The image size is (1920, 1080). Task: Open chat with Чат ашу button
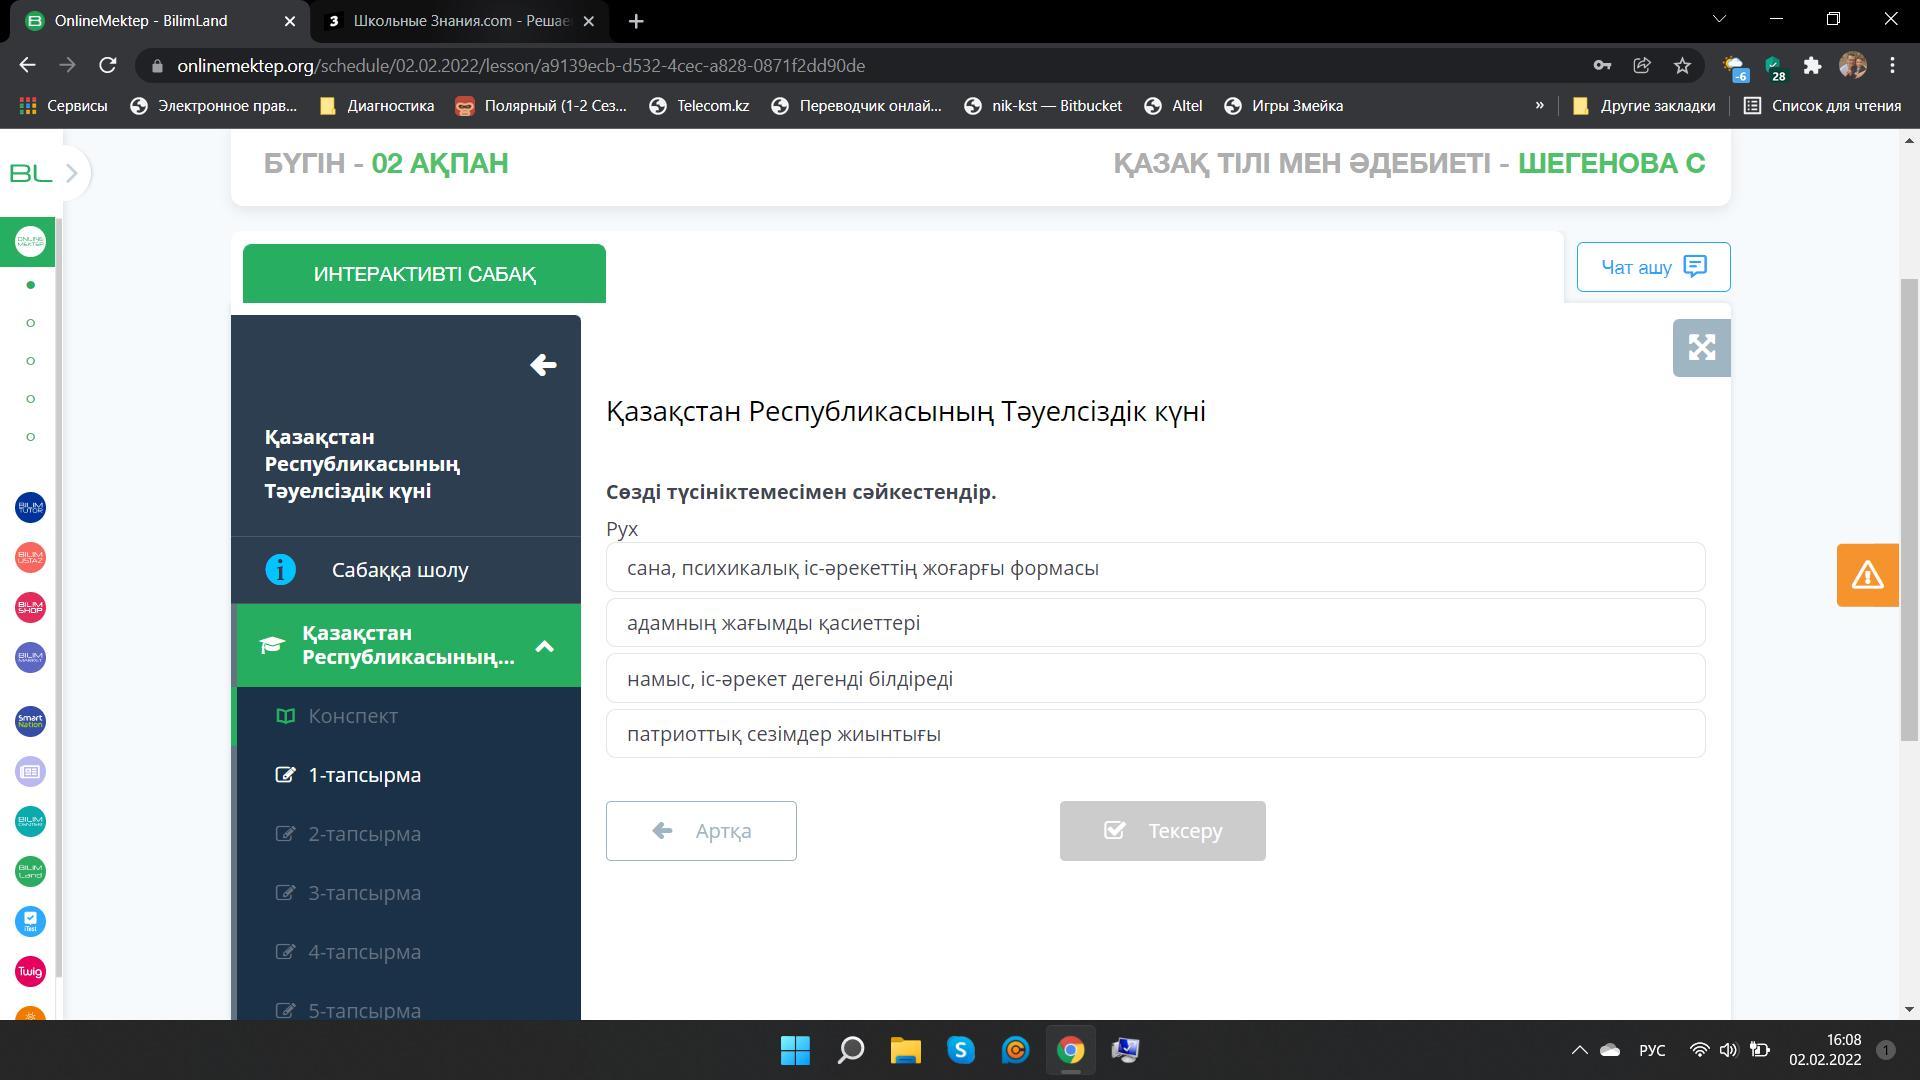click(x=1653, y=267)
